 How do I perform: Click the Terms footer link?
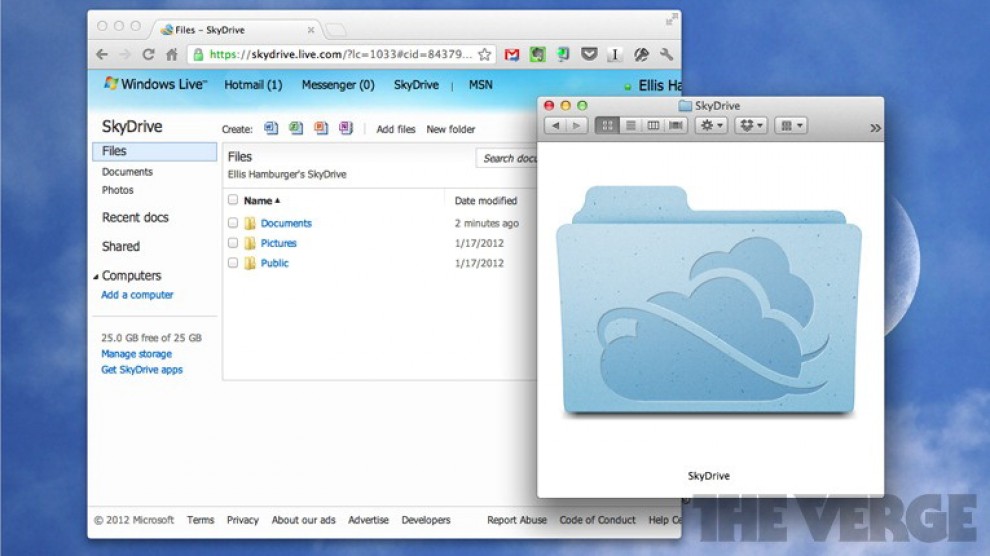tap(200, 520)
